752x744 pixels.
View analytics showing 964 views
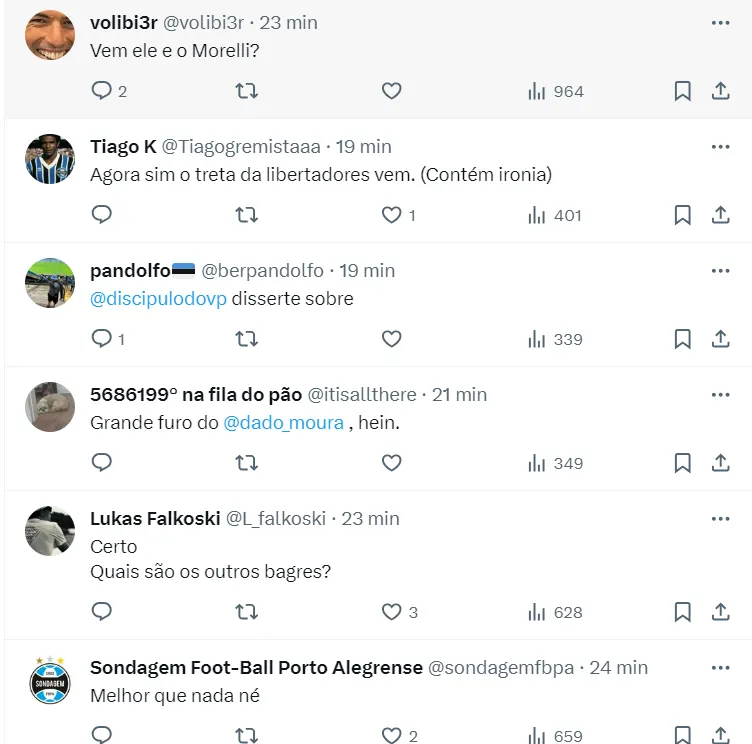(556, 91)
